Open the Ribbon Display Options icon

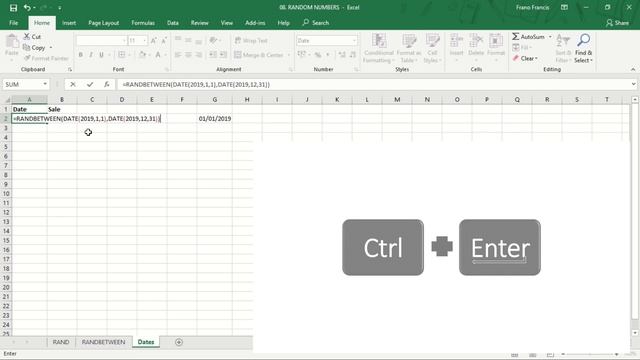[x=564, y=7]
